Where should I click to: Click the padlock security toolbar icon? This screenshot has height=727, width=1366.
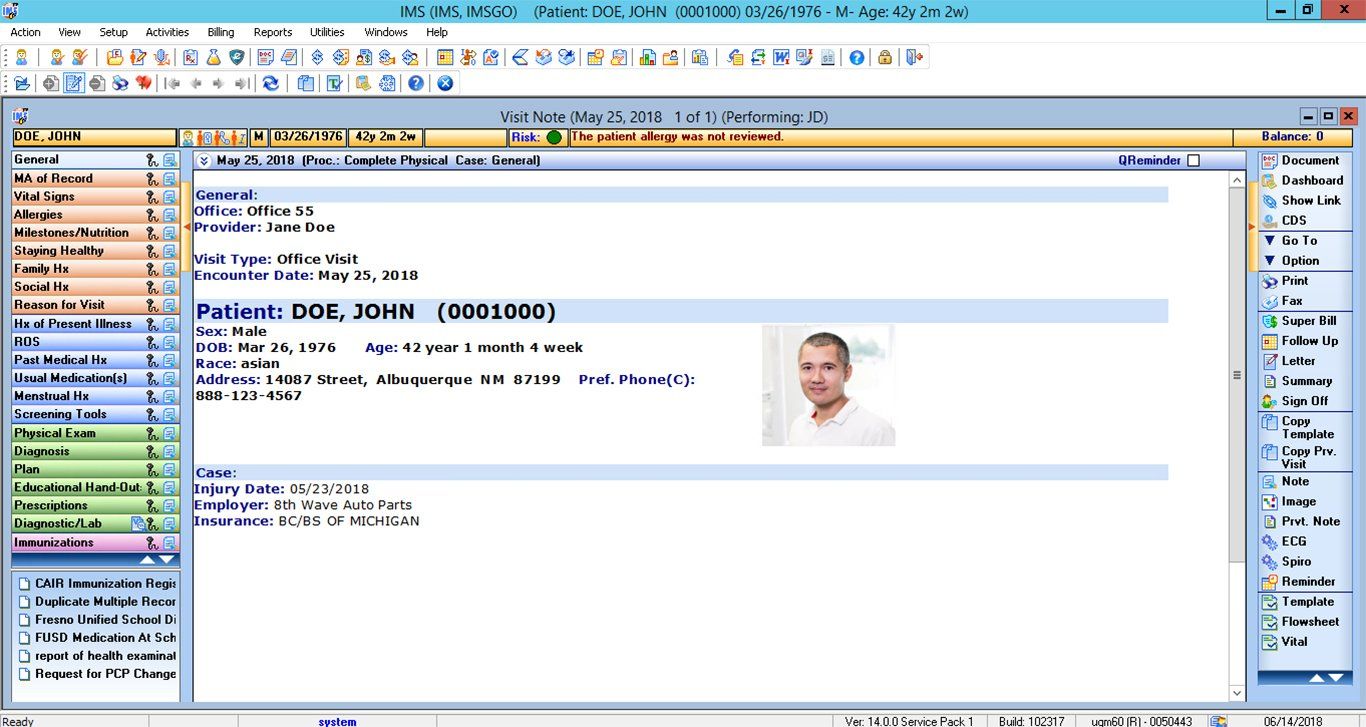[885, 57]
